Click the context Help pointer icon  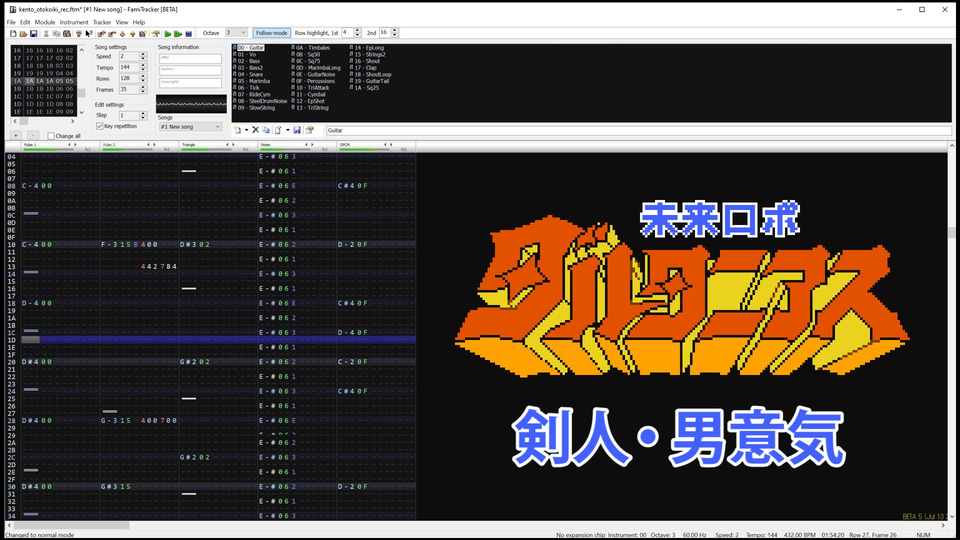89,34
